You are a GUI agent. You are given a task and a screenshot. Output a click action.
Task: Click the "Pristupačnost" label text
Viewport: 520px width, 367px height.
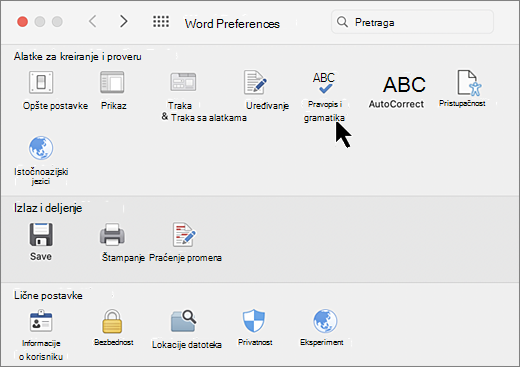tap(462, 103)
